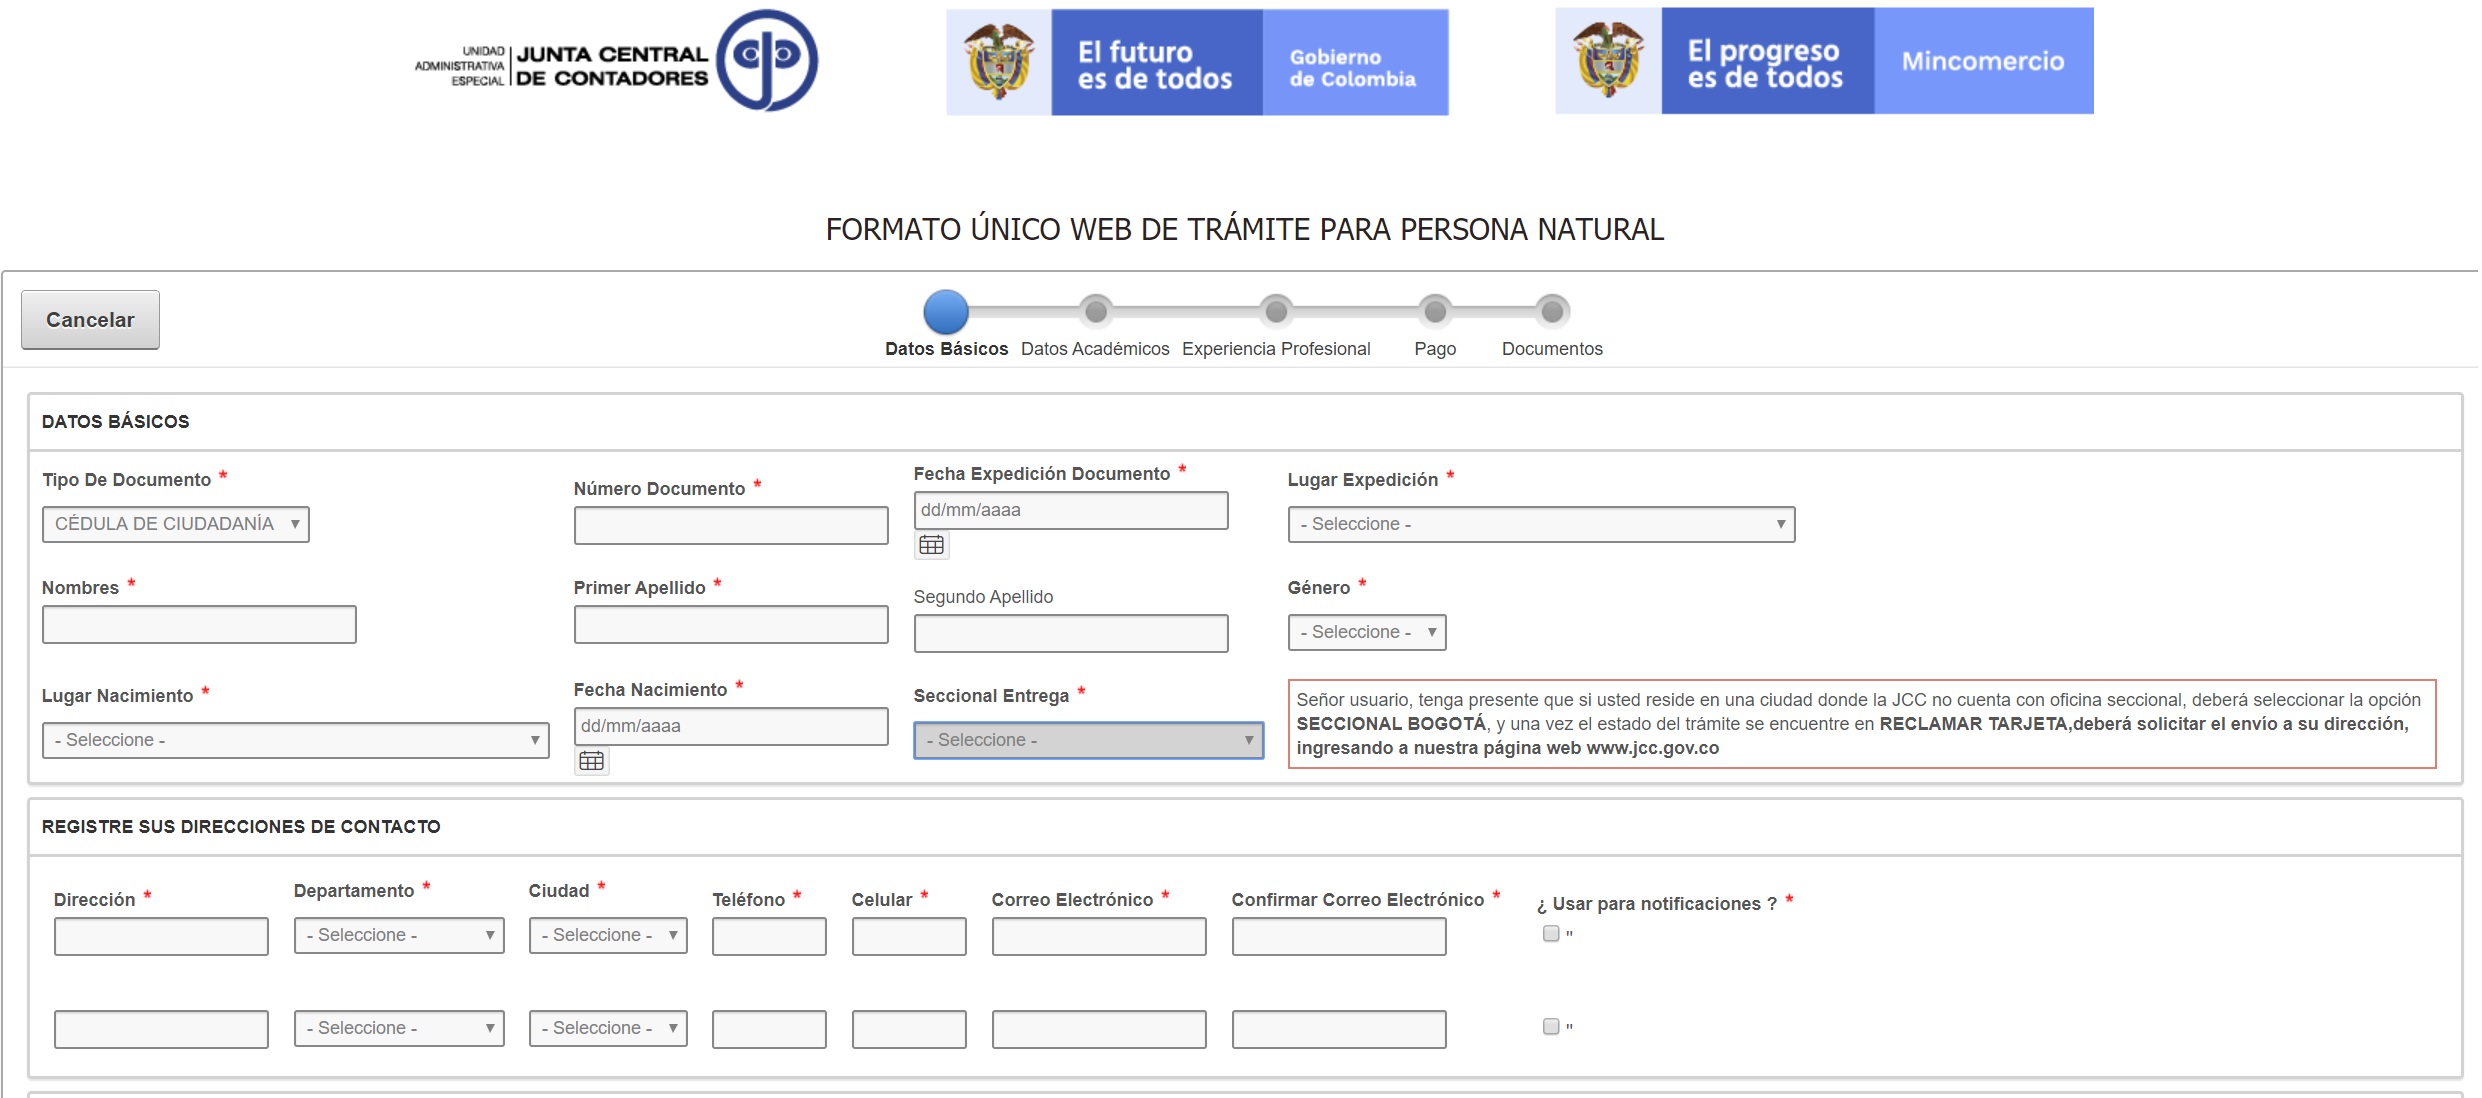Click the Mincomercio banner

coord(1824,61)
